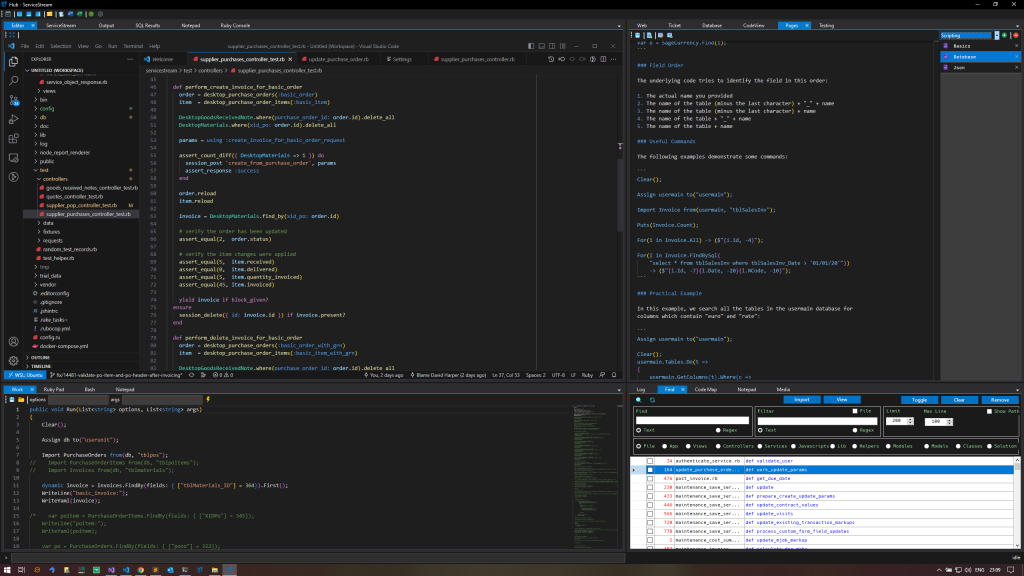Screen dimensions: 1024x576
Task: Expand the db folder in the Explorer
Action: point(42,118)
